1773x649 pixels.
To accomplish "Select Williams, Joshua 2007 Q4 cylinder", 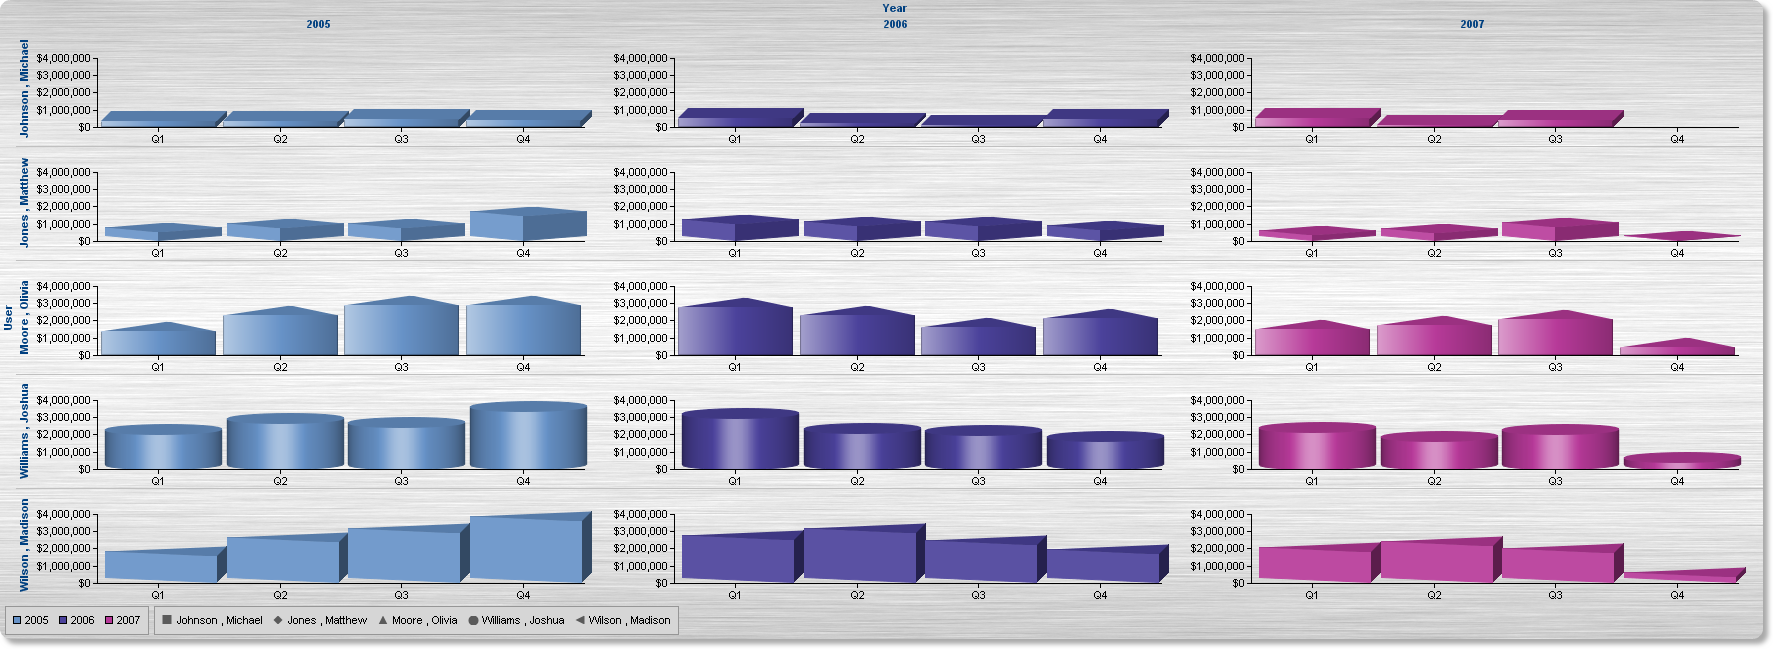I will pos(1682,462).
